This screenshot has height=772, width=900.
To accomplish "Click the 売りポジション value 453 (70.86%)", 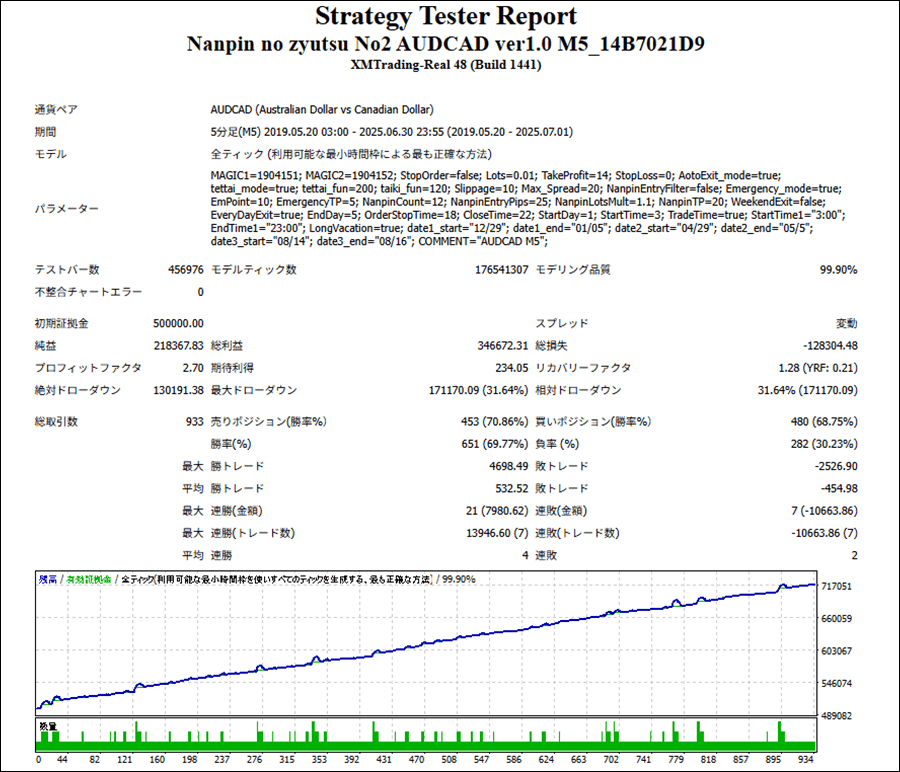I will pos(494,422).
